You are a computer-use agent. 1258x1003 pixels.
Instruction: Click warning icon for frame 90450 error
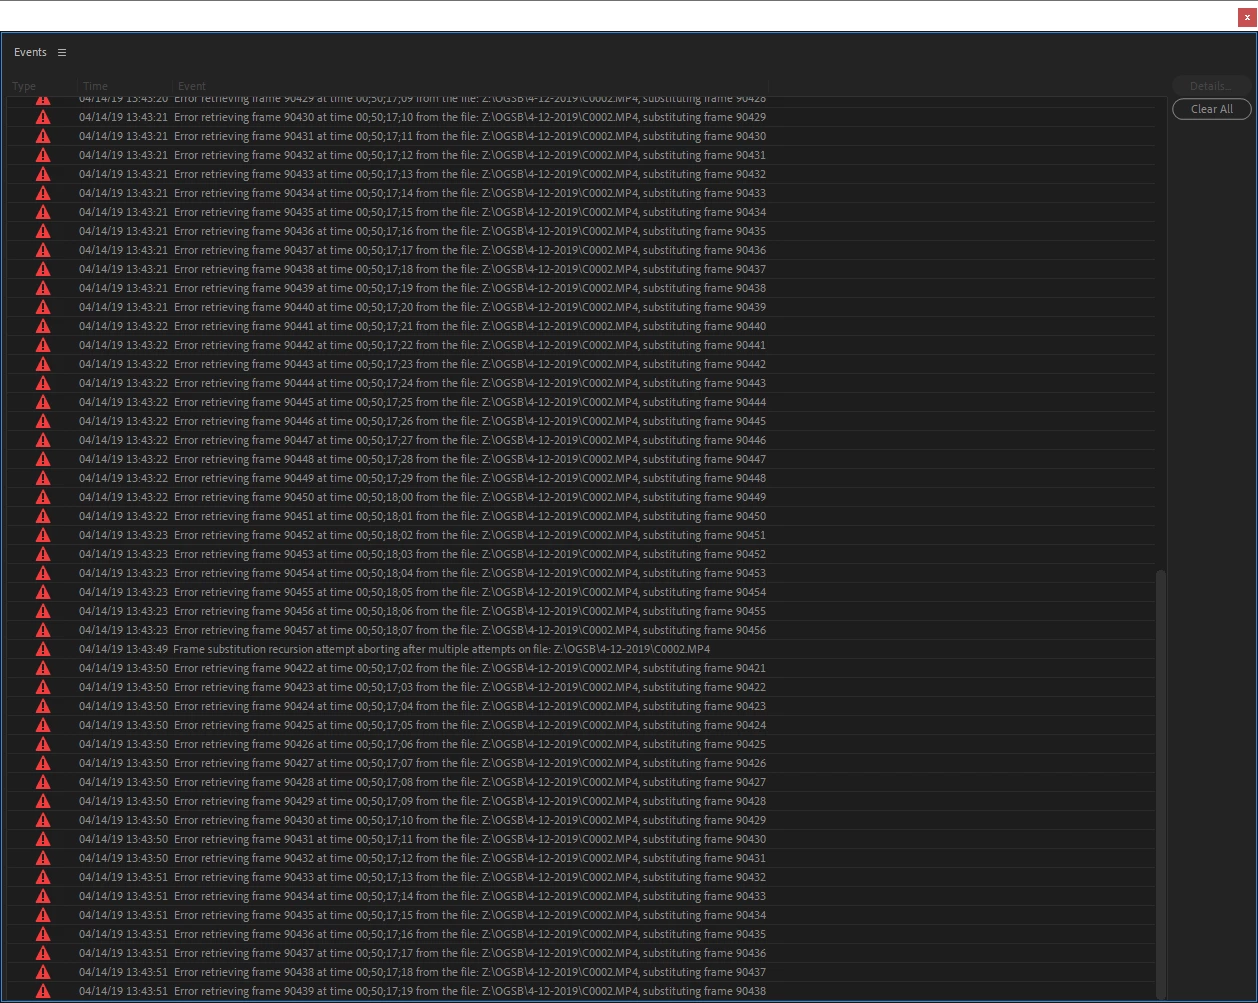coord(43,497)
